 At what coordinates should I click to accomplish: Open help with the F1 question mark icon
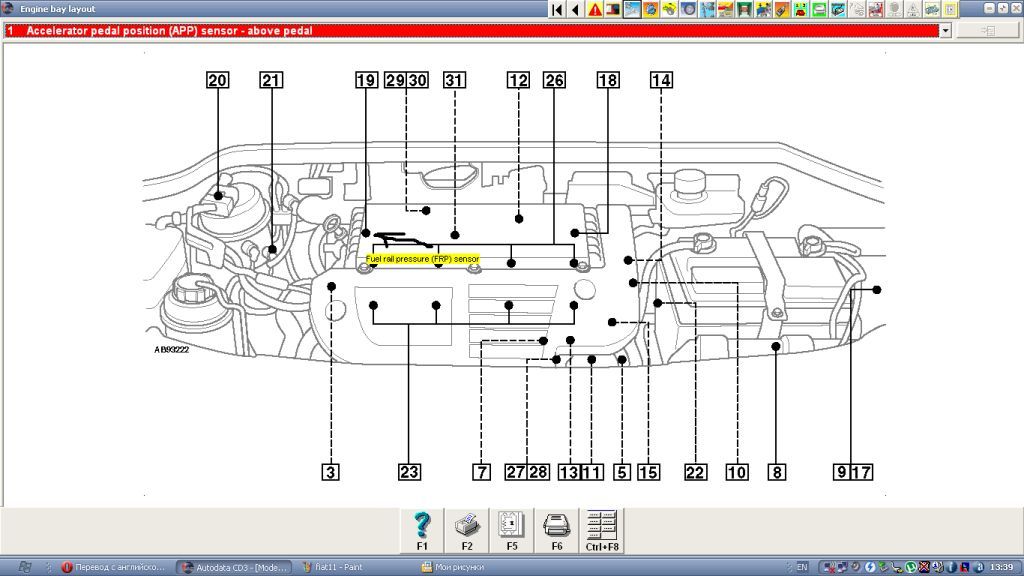point(422,525)
